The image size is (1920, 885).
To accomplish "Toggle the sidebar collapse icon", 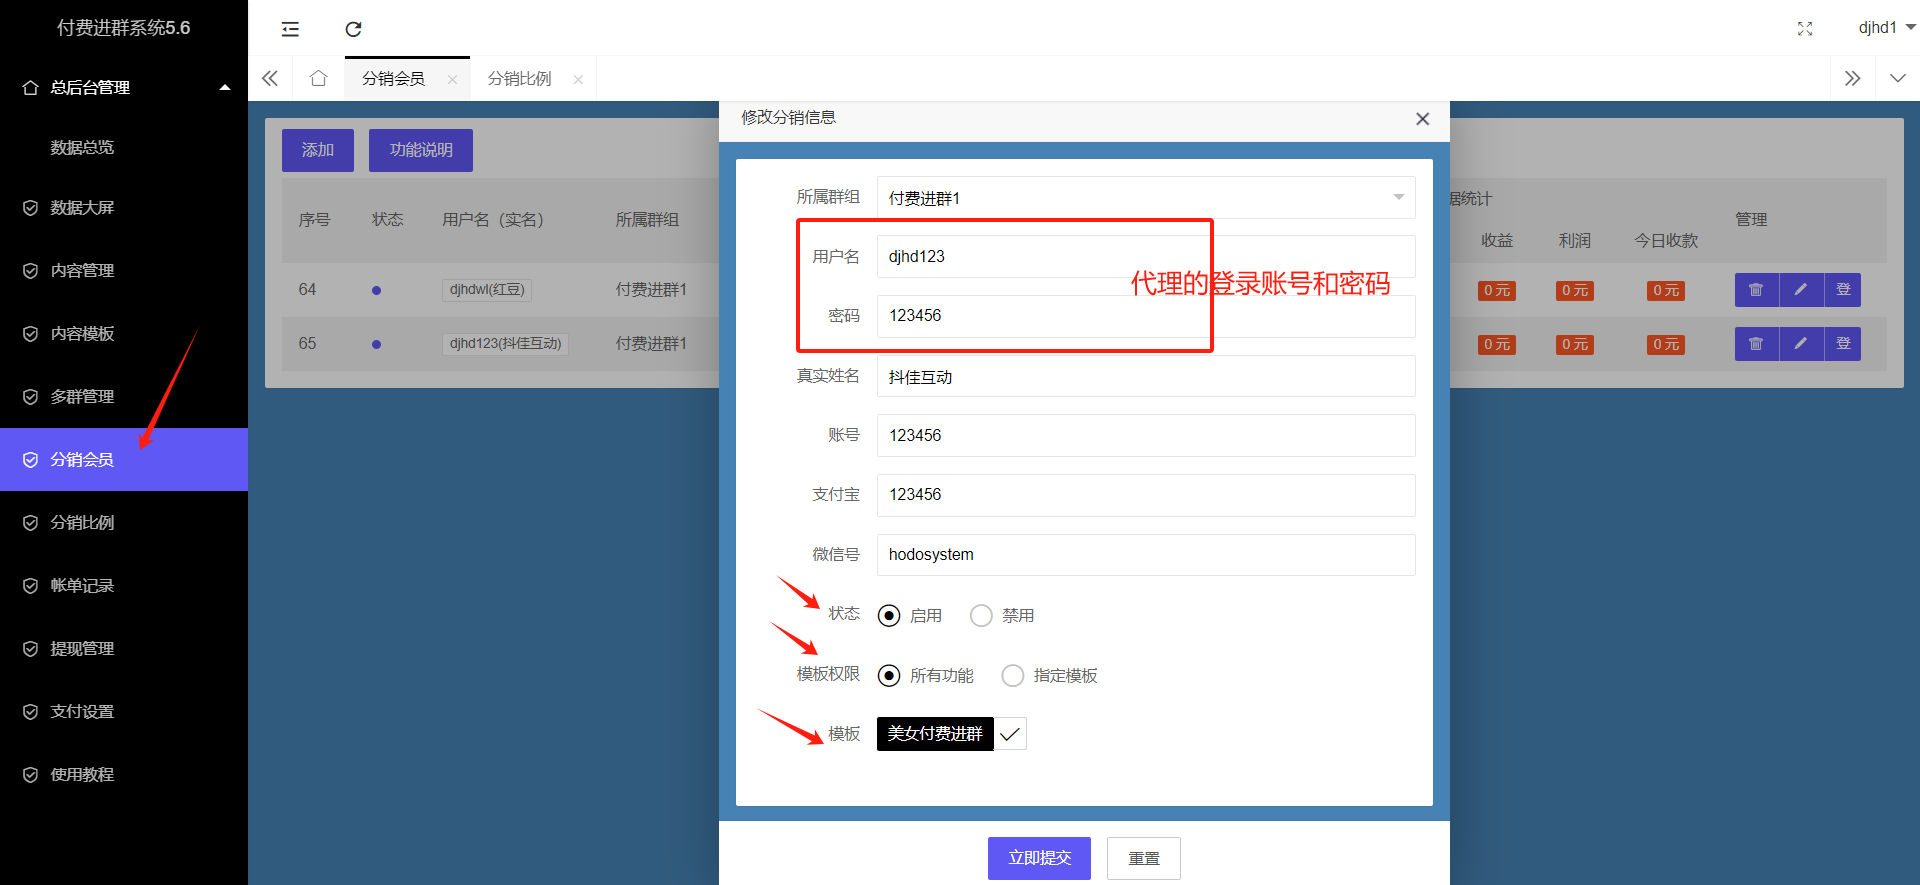I will pyautogui.click(x=290, y=29).
